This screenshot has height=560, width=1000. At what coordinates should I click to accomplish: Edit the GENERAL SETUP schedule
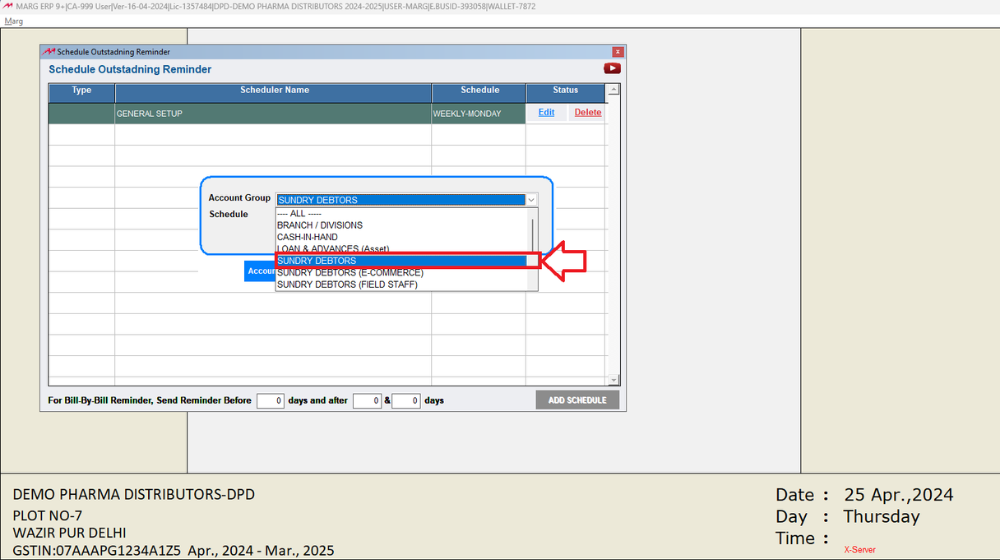546,113
